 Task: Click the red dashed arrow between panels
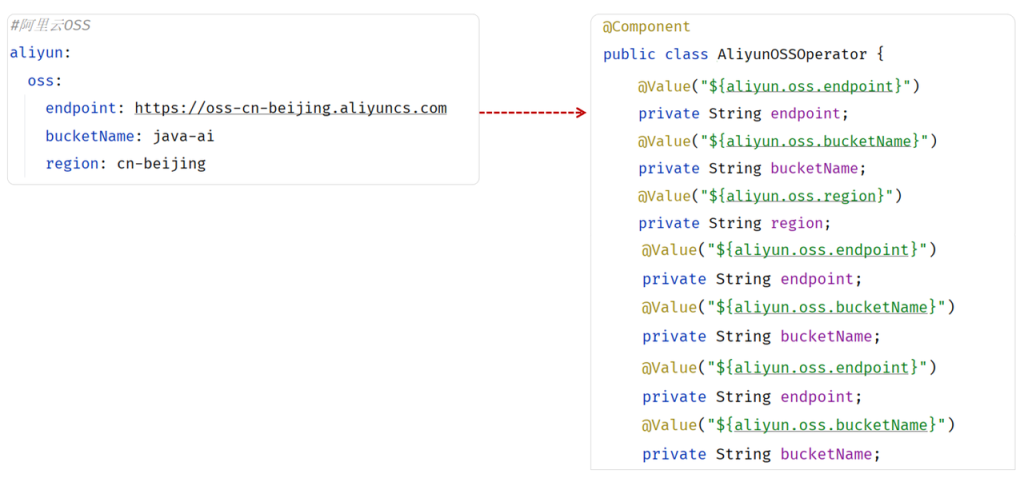coord(532,113)
